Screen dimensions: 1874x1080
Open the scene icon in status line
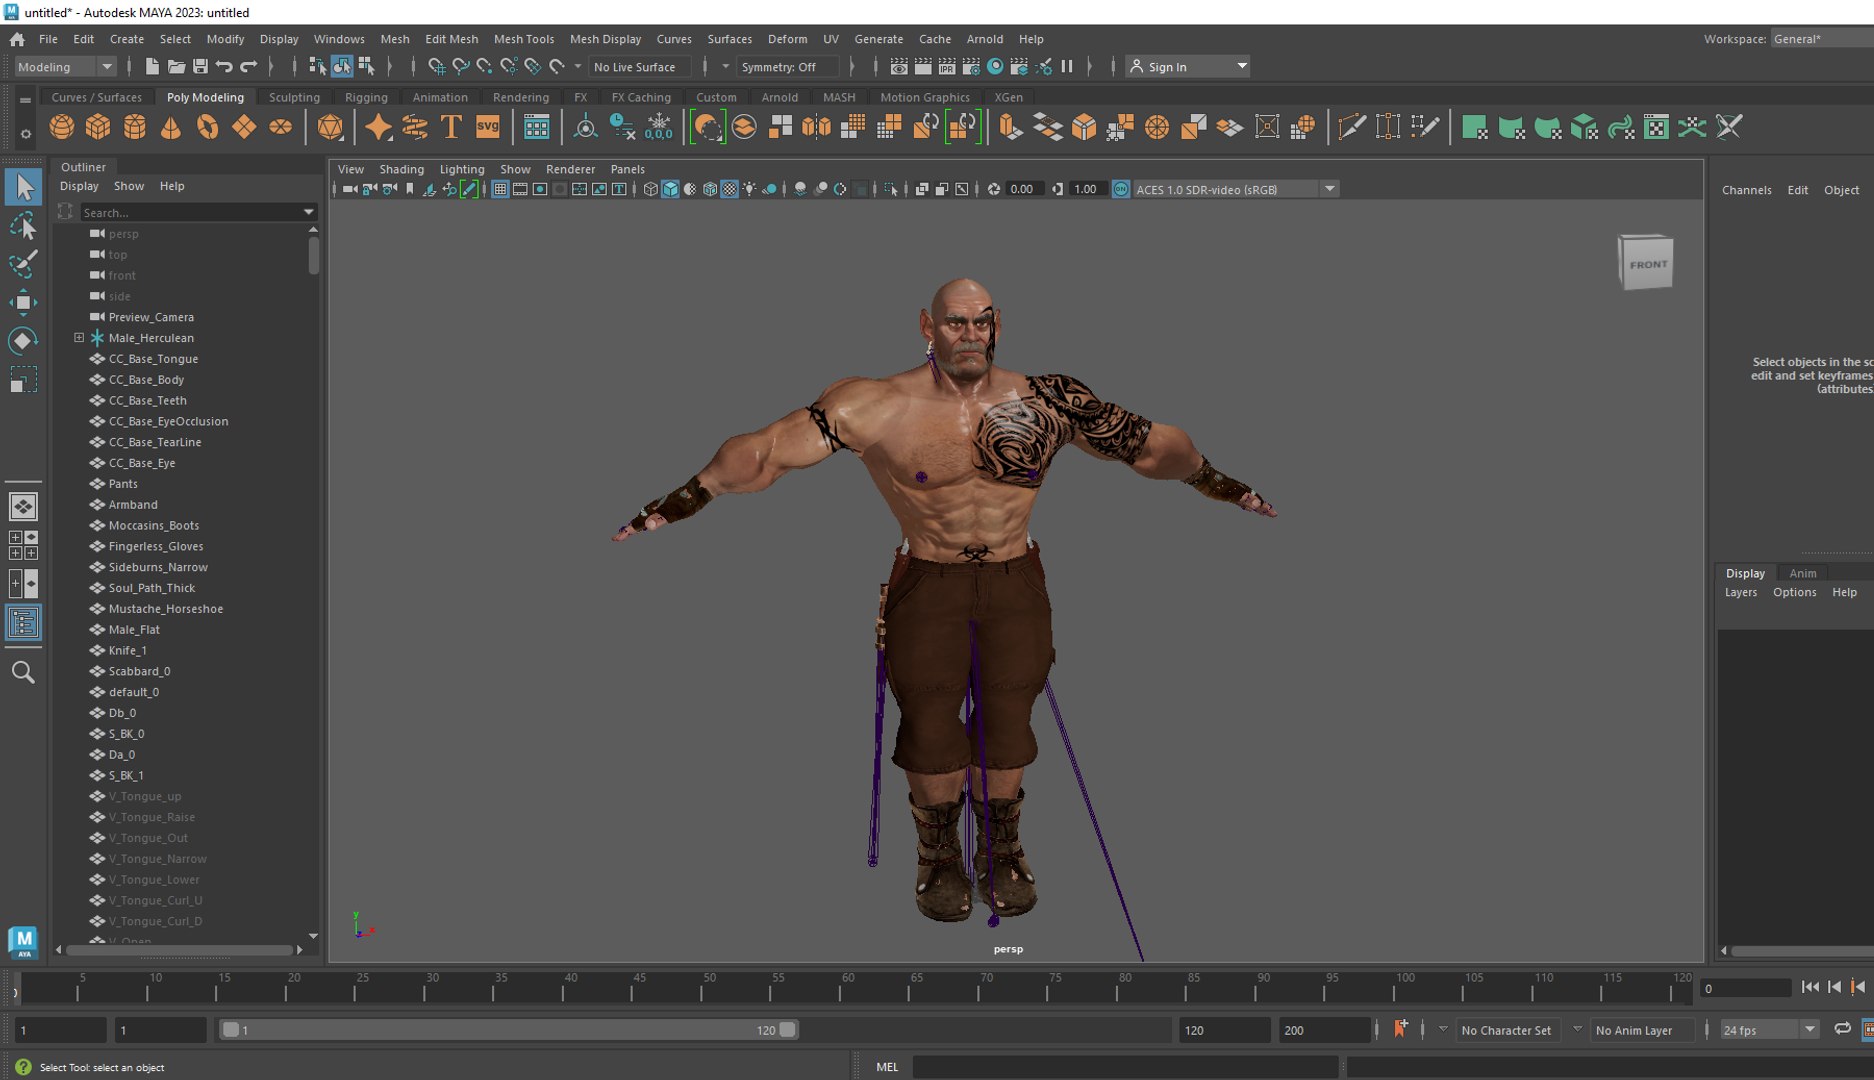176,67
